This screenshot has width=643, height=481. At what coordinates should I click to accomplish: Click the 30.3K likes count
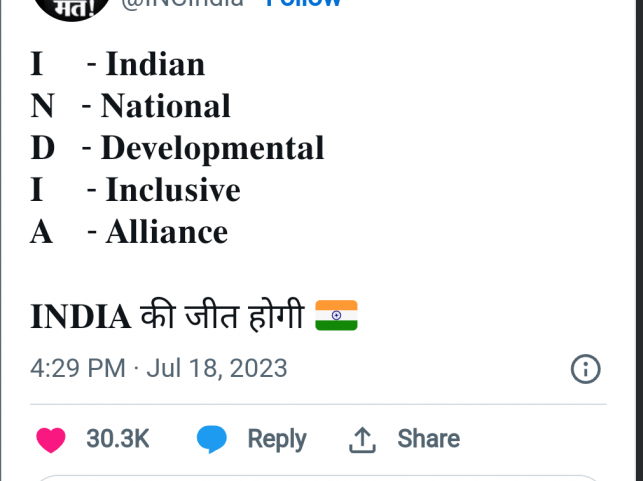118,439
